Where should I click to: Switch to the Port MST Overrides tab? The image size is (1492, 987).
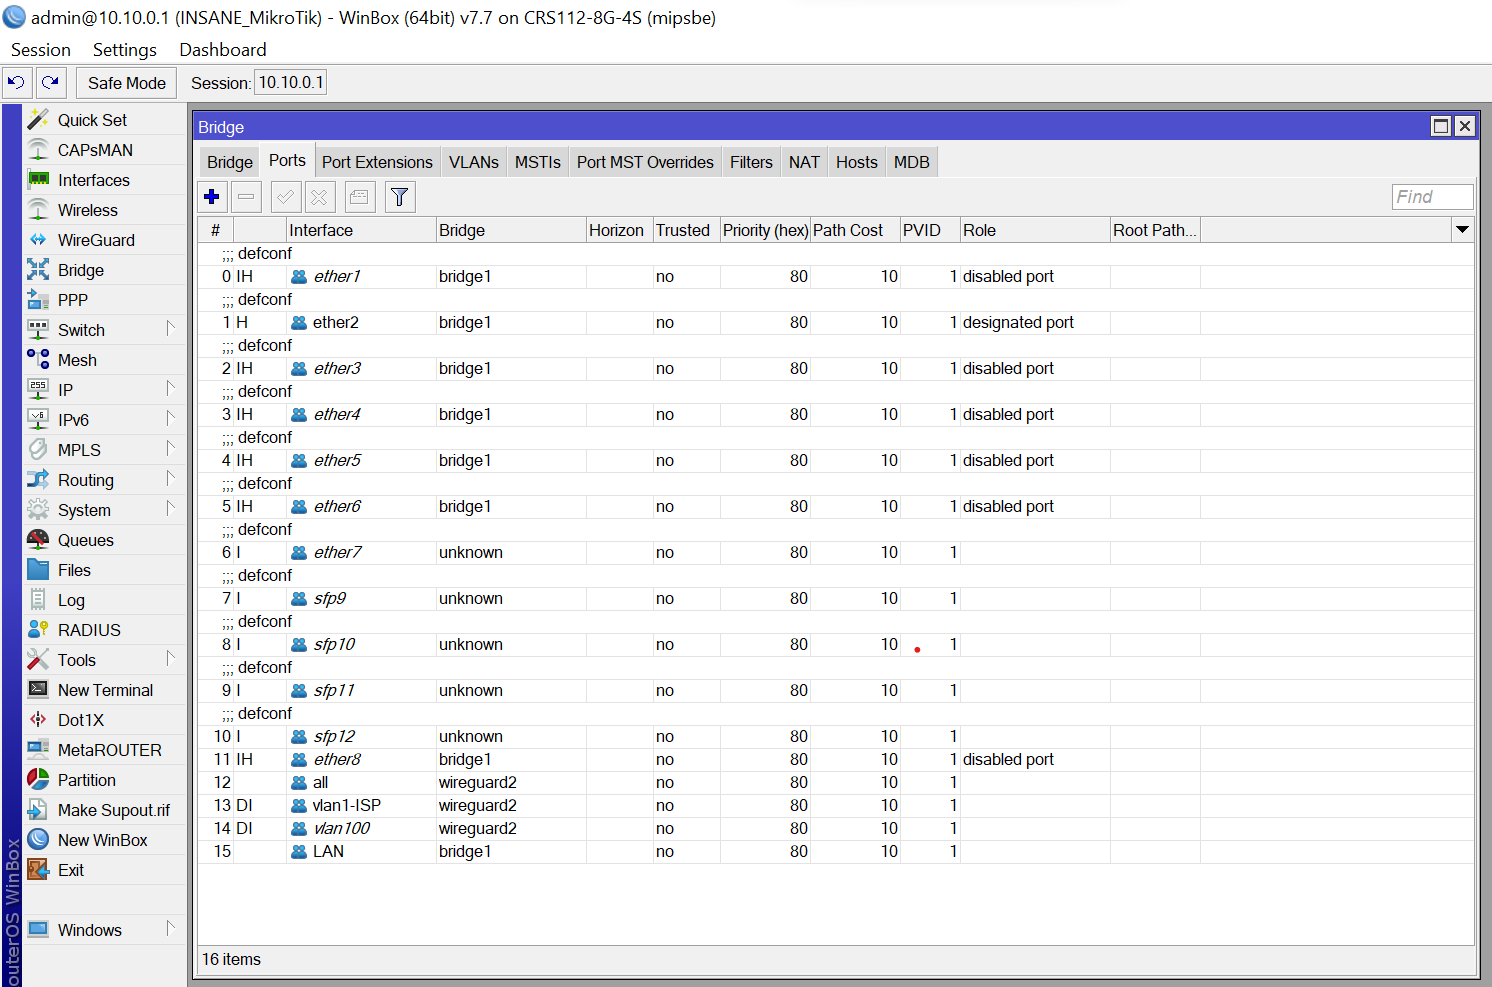pos(645,162)
